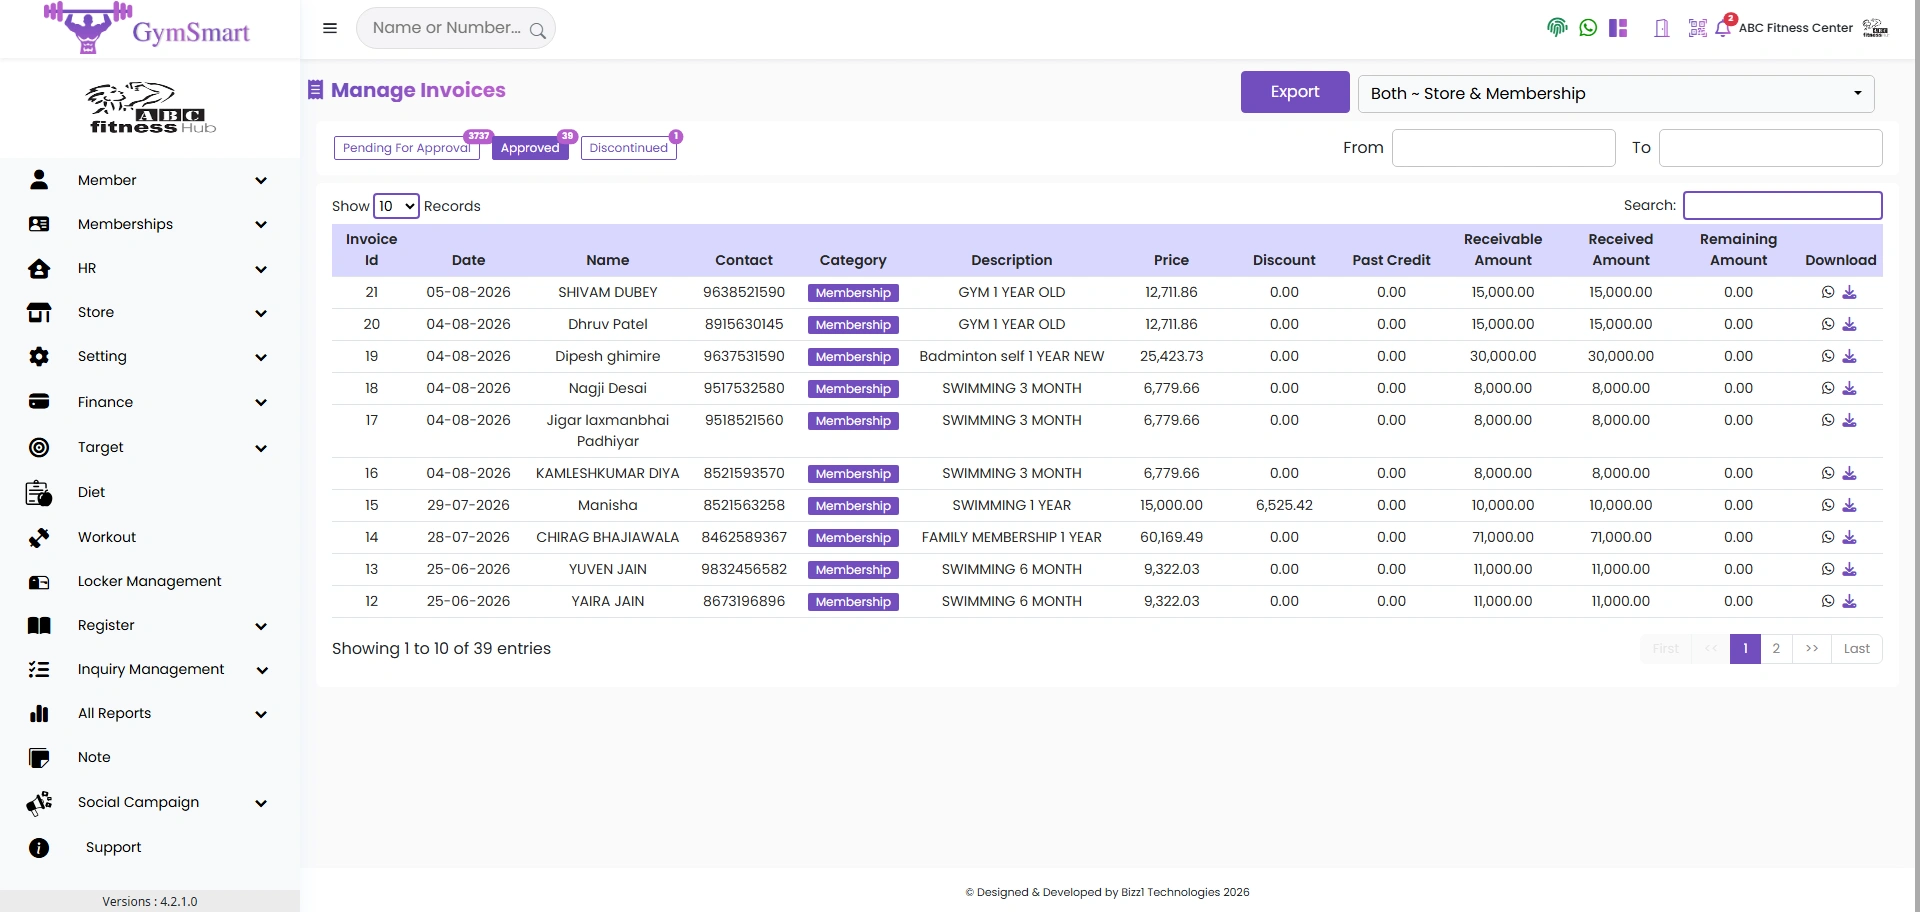This screenshot has height=912, width=1920.
Task: Go to pagination page 2
Action: tap(1776, 649)
